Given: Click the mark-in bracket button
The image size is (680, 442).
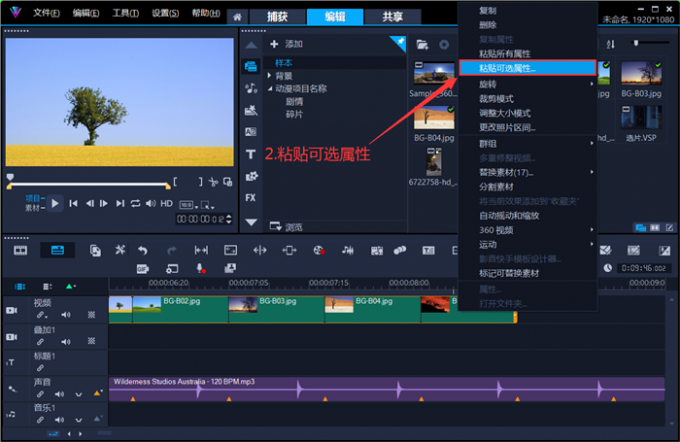Looking at the screenshot, I should (x=175, y=182).
